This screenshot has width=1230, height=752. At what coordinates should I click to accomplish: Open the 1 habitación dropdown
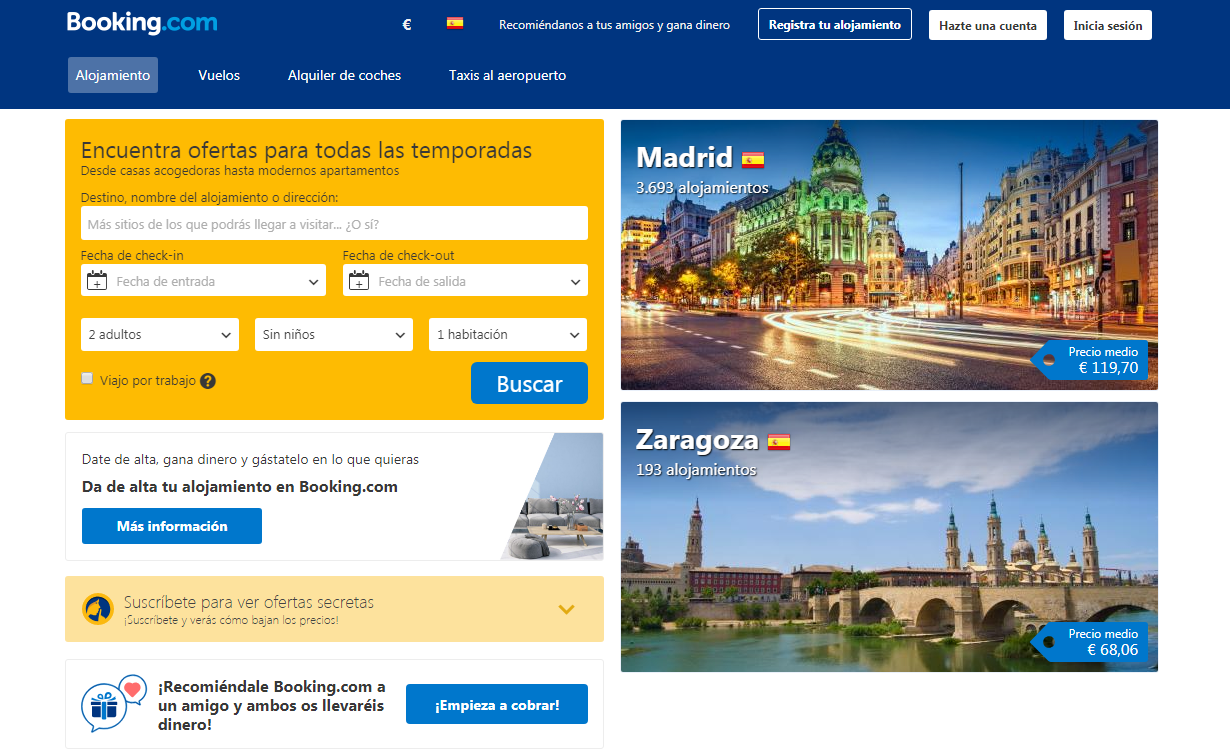pos(508,335)
